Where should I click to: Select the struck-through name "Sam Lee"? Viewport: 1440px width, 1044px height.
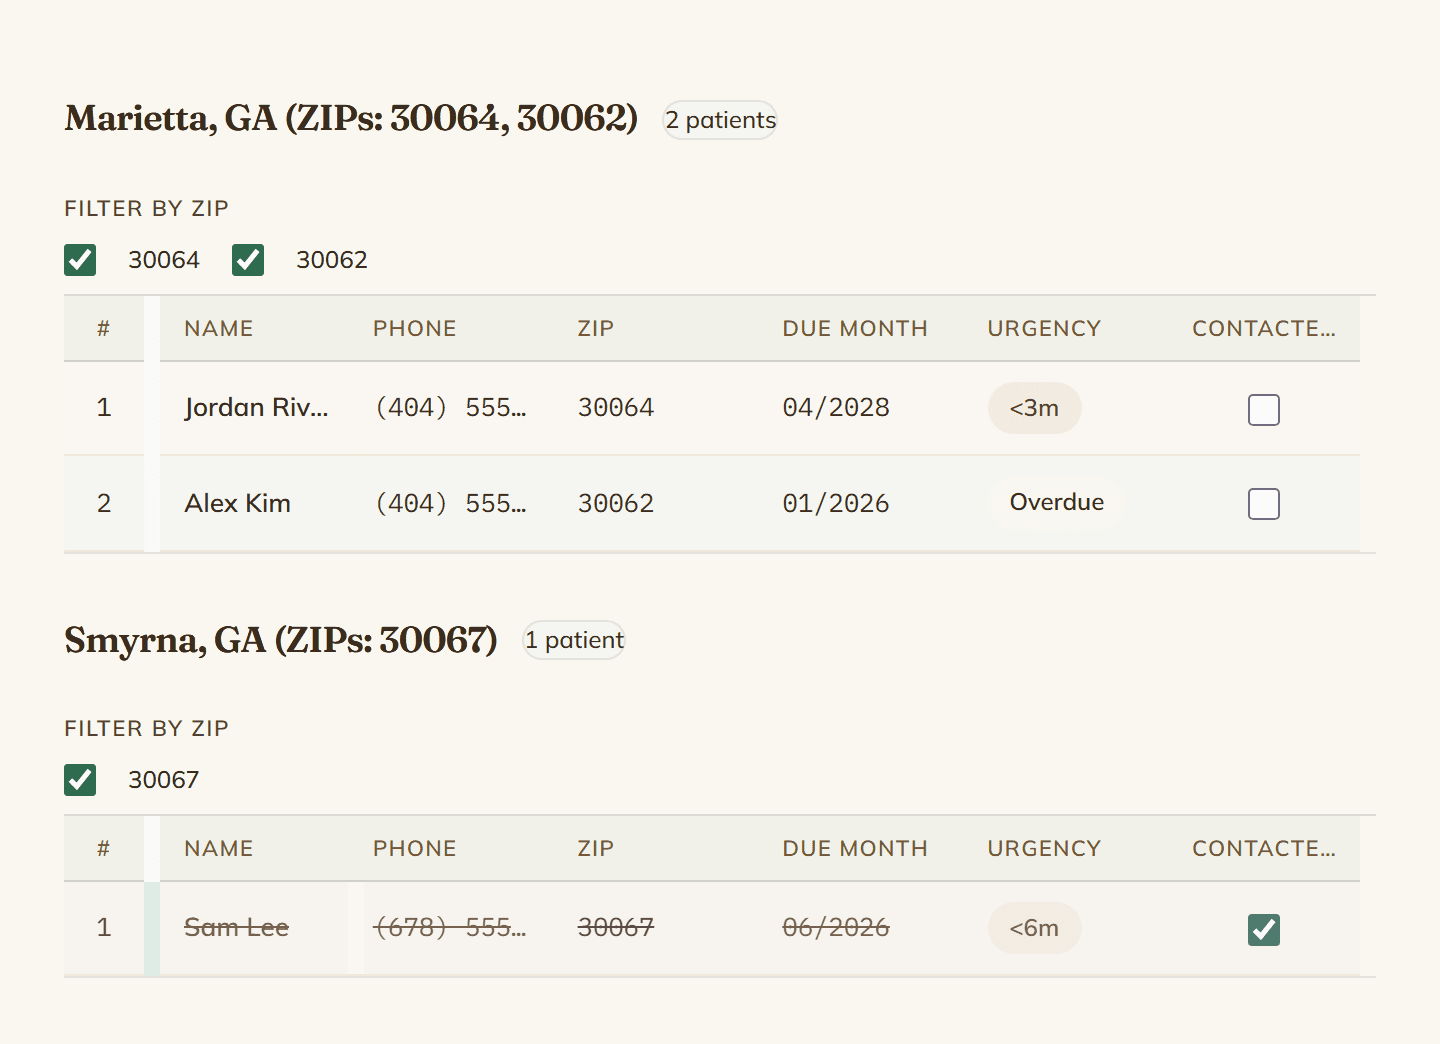pyautogui.click(x=237, y=928)
